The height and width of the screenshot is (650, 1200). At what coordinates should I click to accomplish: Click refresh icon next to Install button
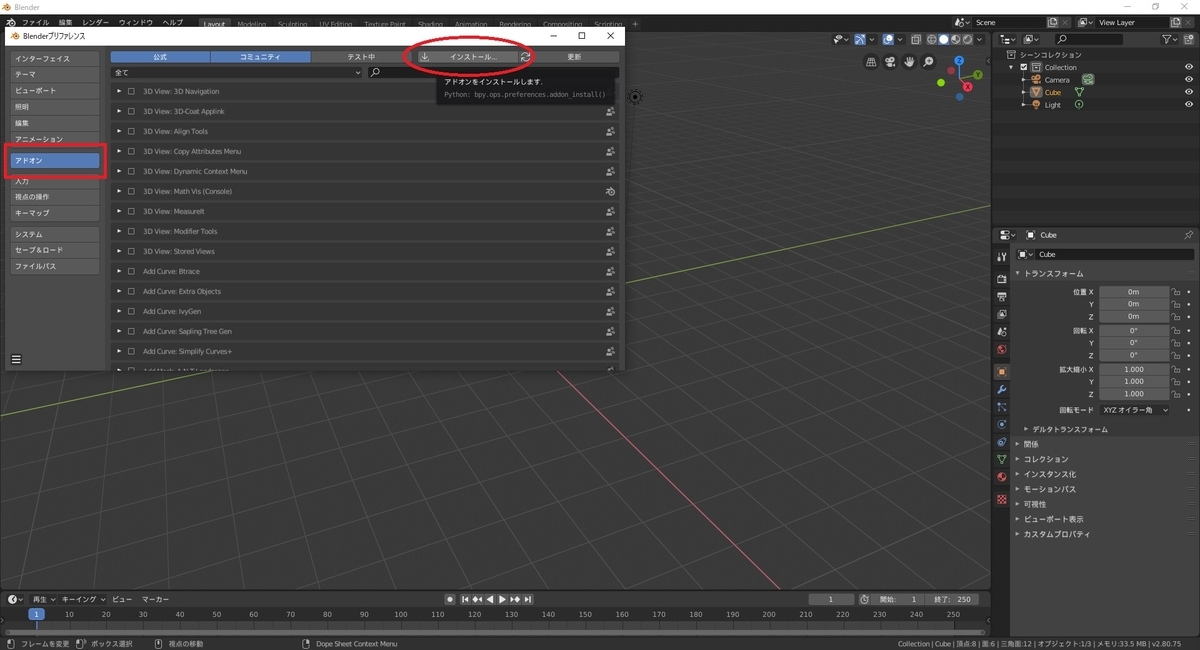(525, 57)
